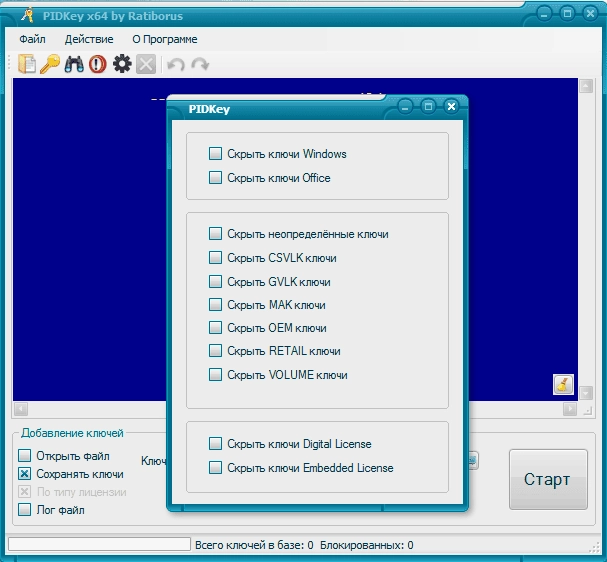Viewport: 607px width, 562px height.
Task: Click the Старт button
Action: [x=548, y=479]
